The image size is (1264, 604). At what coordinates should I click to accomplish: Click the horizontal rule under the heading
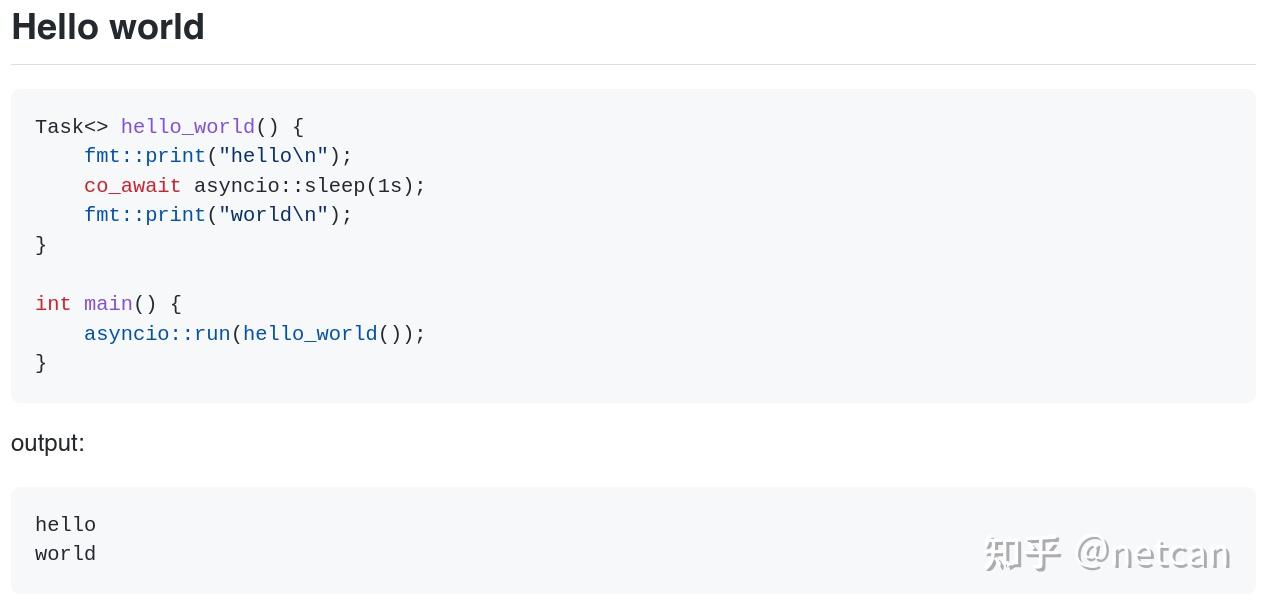[x=633, y=65]
